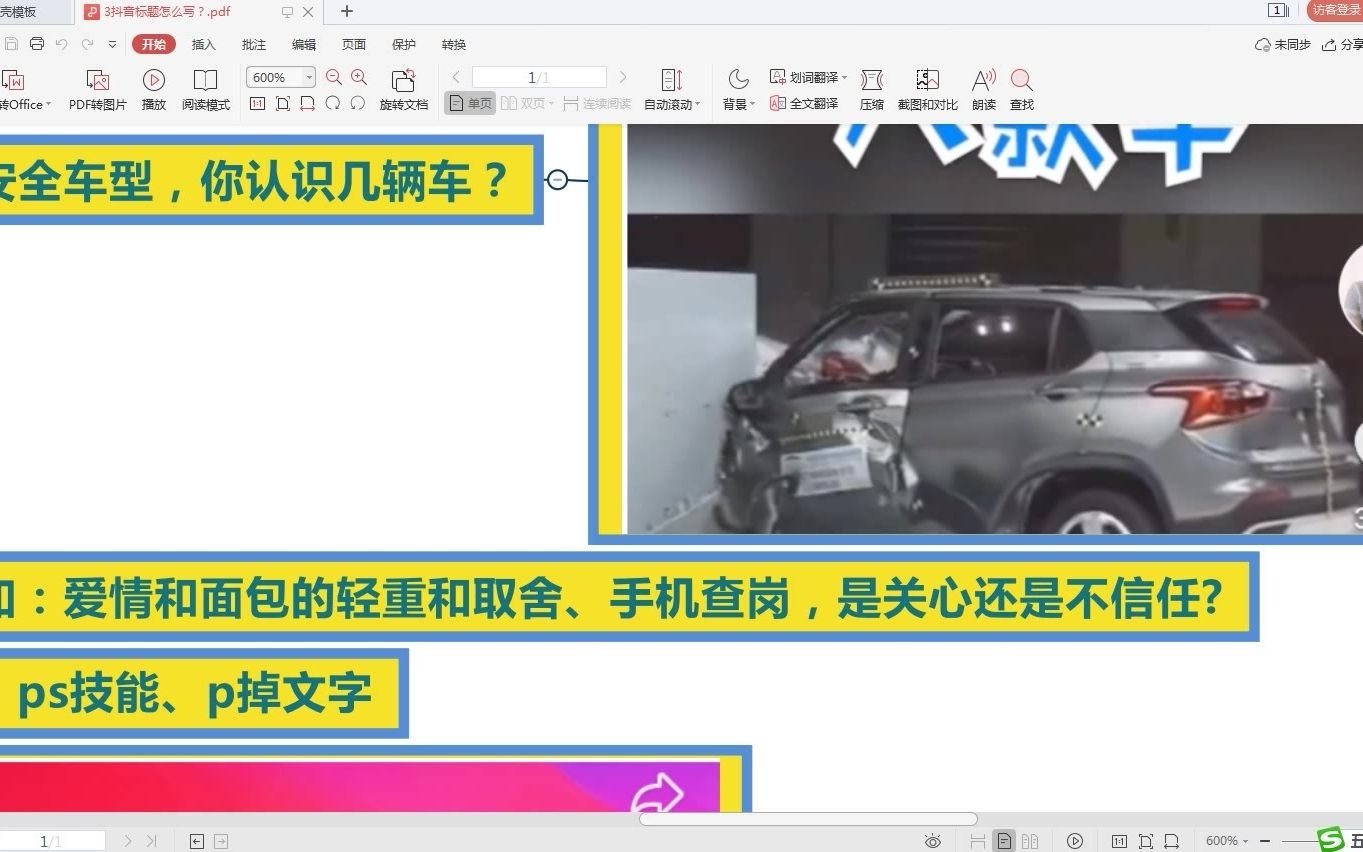Expand the 自动滚动 auto-scroll dropdown
Image resolution: width=1363 pixels, height=852 pixels.
[697, 105]
